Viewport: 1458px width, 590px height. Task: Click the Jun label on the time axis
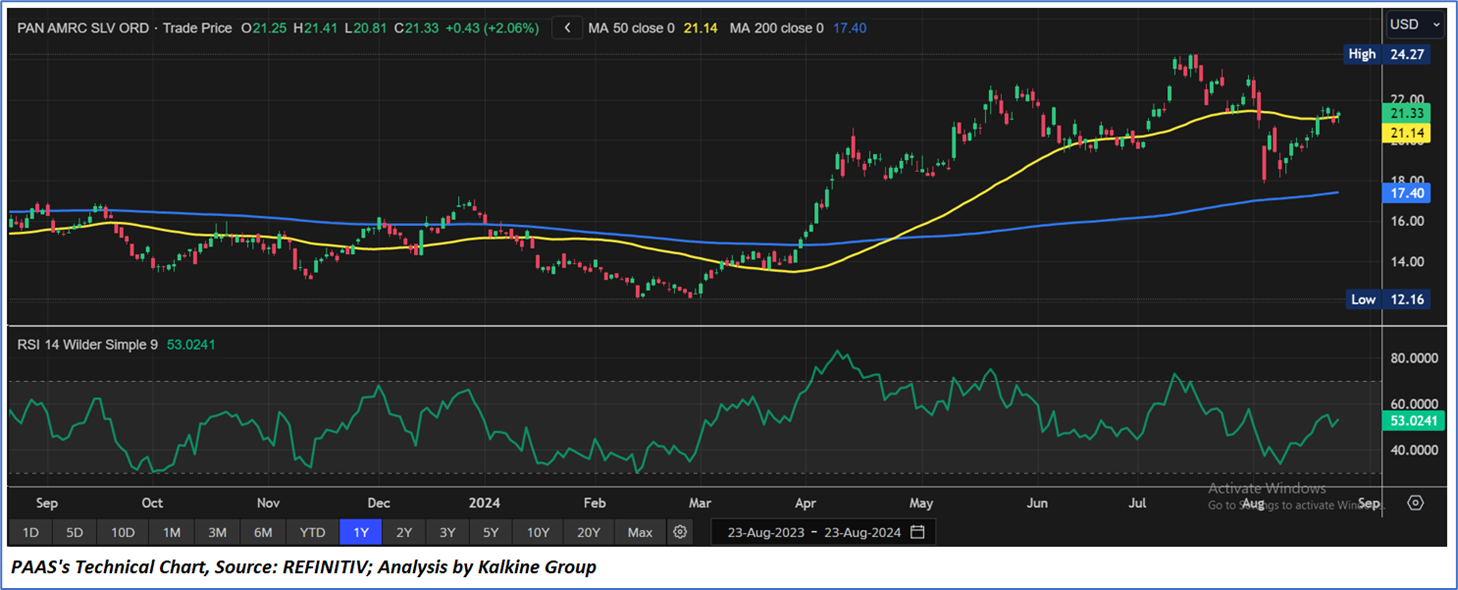tap(1037, 503)
